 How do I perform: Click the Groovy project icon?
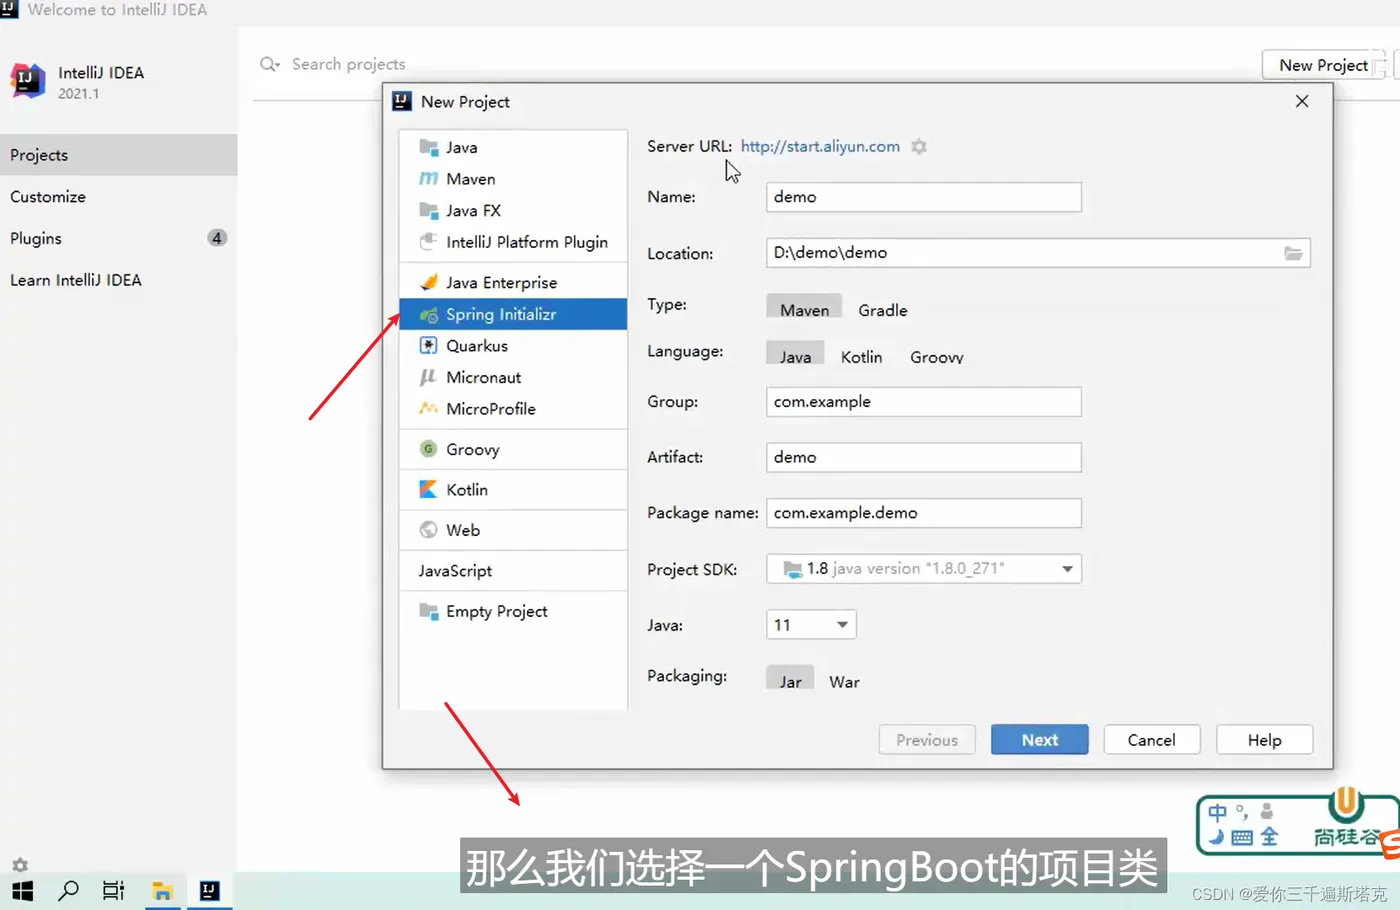(429, 449)
